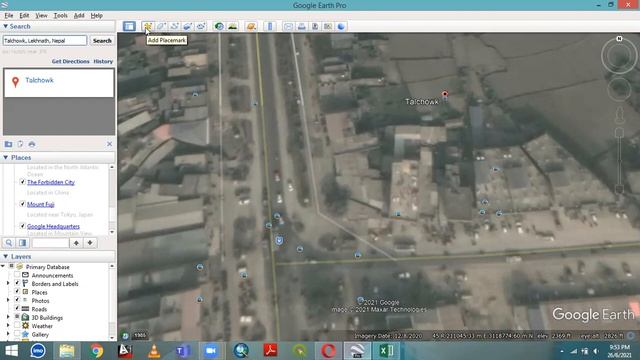This screenshot has width=640, height=360.
Task: Click the search text input field
Action: (x=45, y=40)
